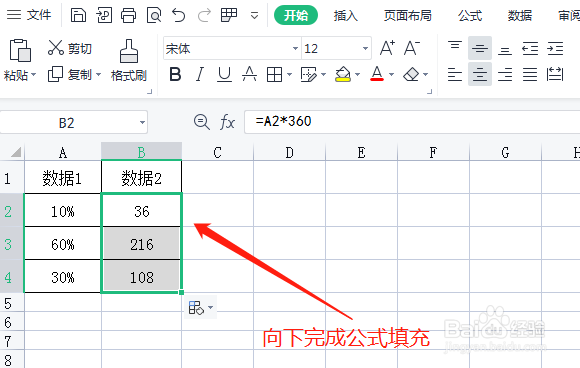Click the Name Box showing B2
The height and width of the screenshot is (368, 580).
74,122
